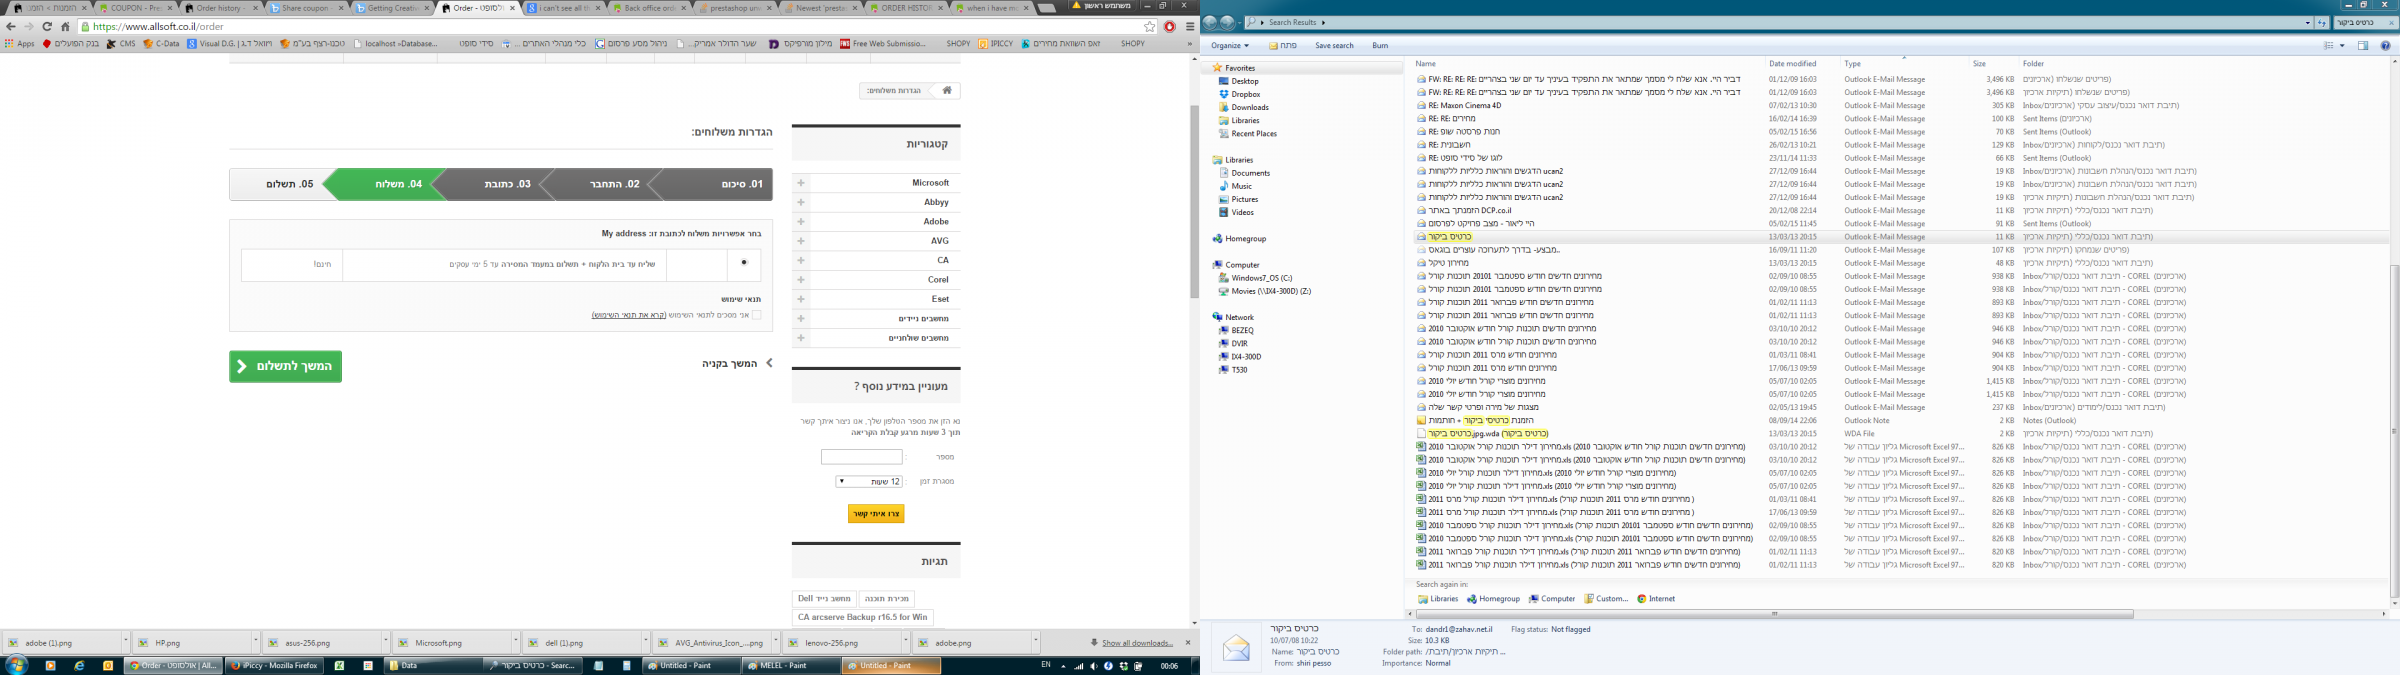Go back in the Chrome browser

coord(11,27)
